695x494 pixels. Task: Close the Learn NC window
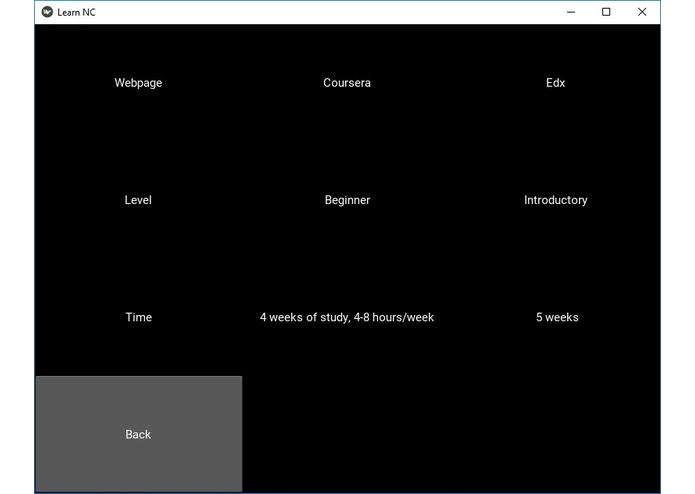pos(642,12)
